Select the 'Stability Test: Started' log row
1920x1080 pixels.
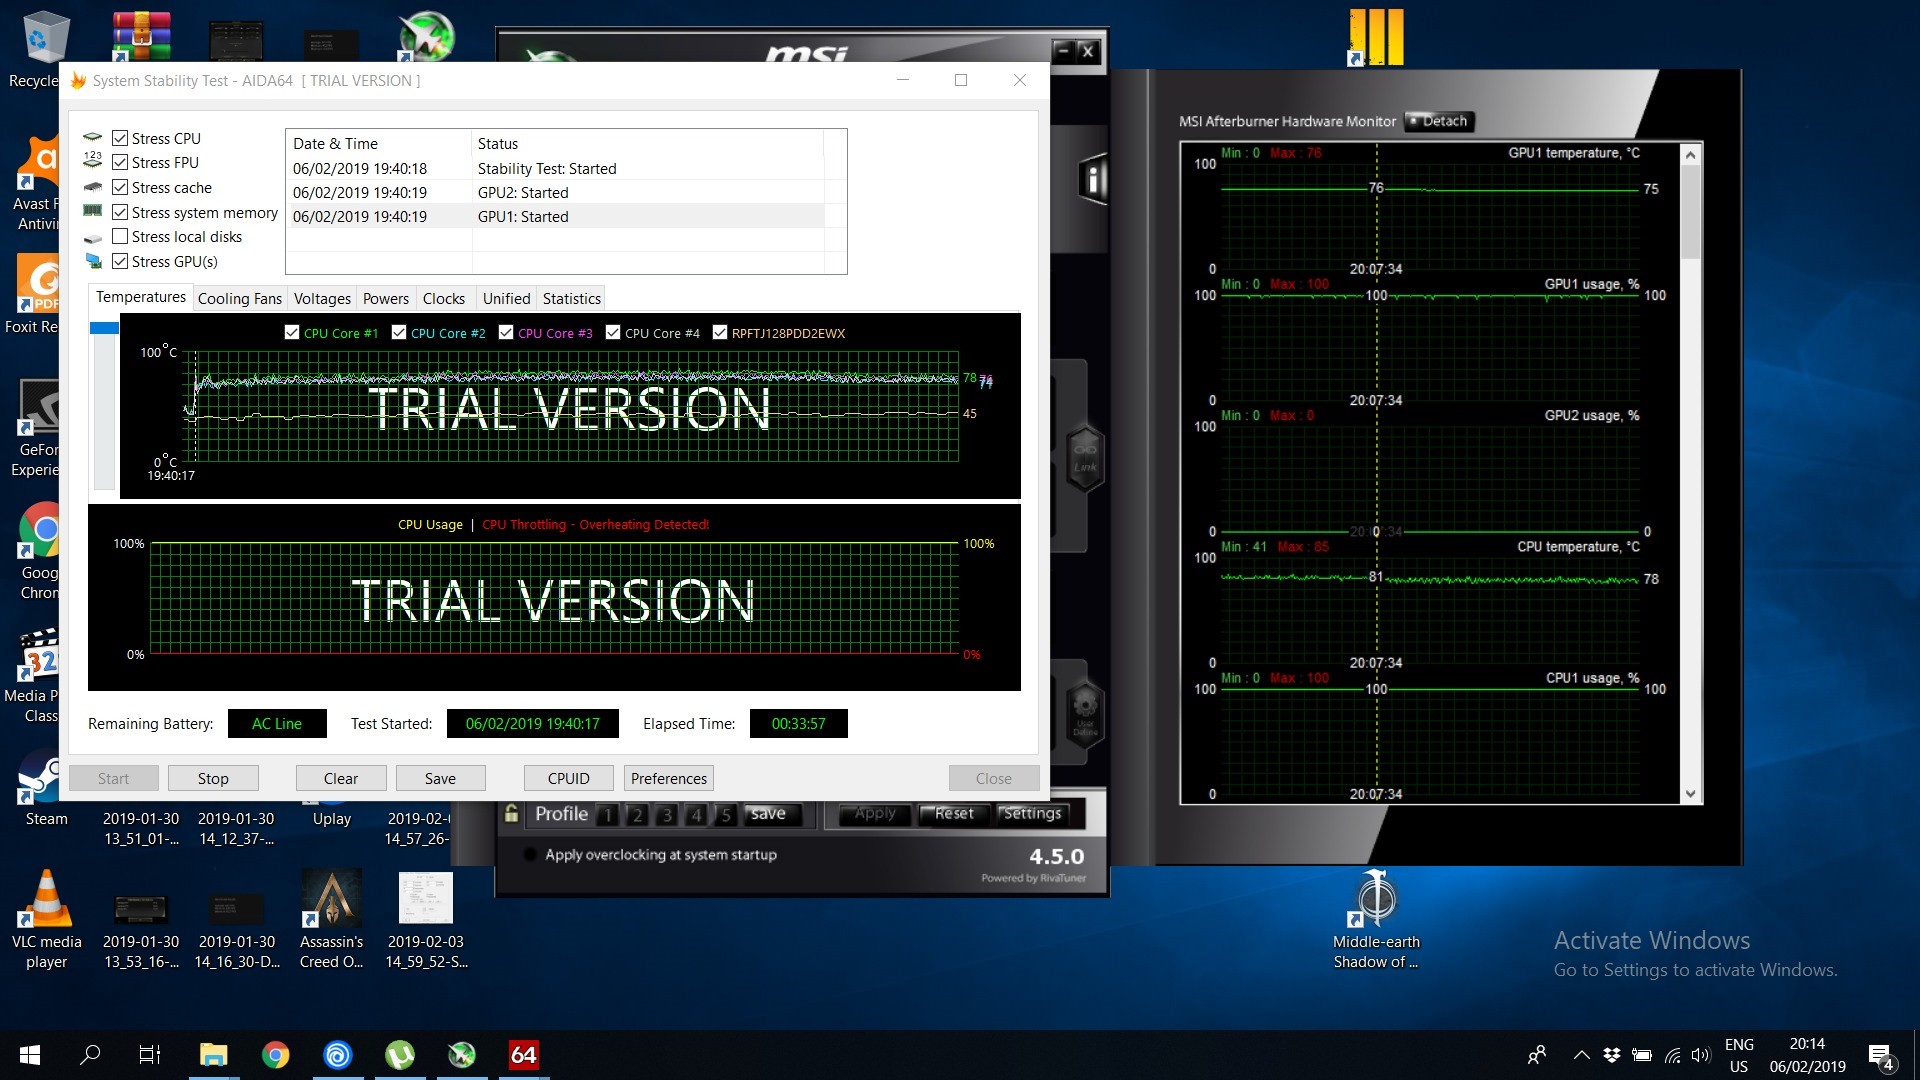pyautogui.click(x=558, y=168)
